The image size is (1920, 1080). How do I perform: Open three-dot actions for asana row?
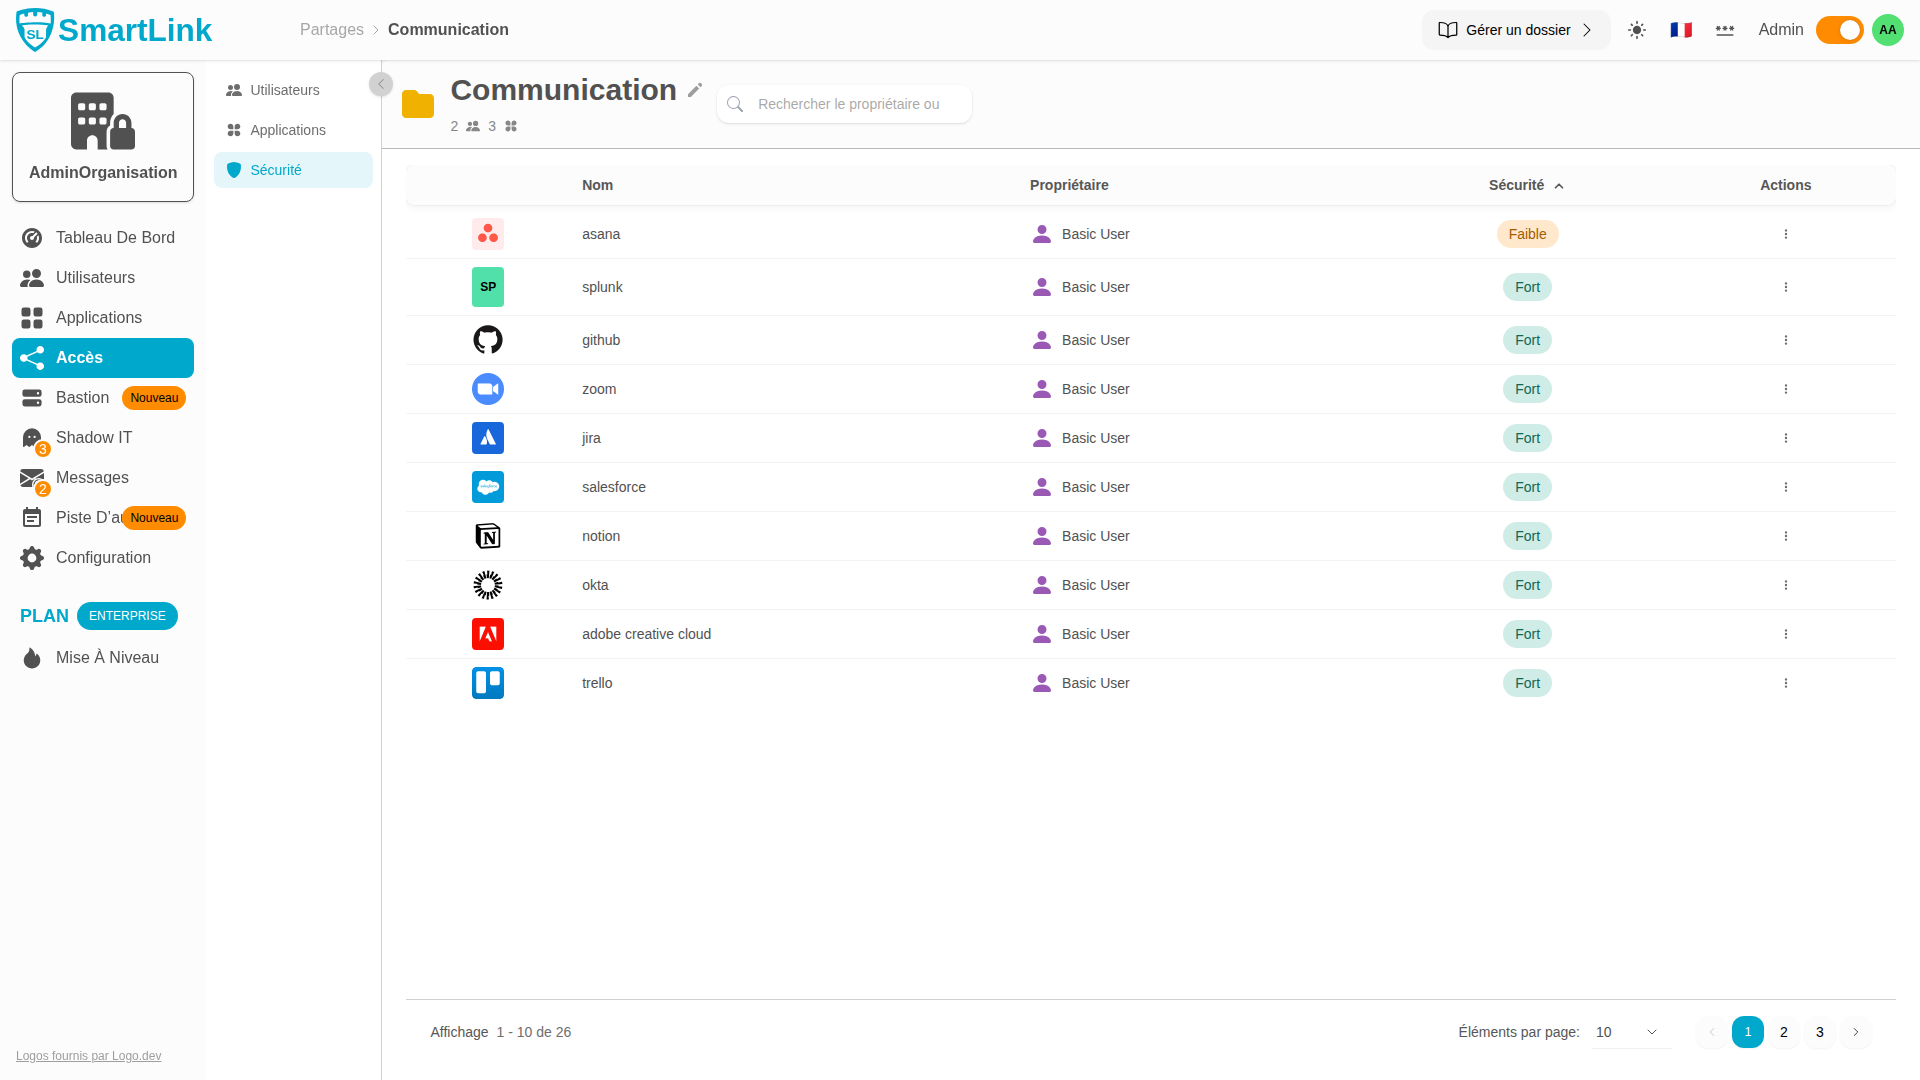click(x=1786, y=234)
